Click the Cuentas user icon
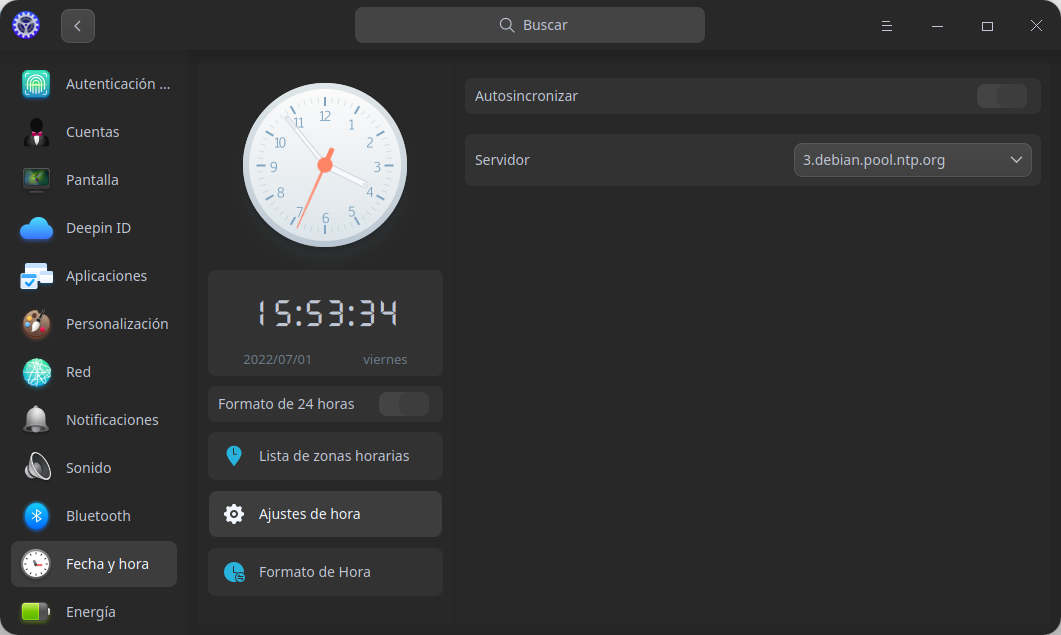The height and width of the screenshot is (635, 1061). tap(36, 132)
